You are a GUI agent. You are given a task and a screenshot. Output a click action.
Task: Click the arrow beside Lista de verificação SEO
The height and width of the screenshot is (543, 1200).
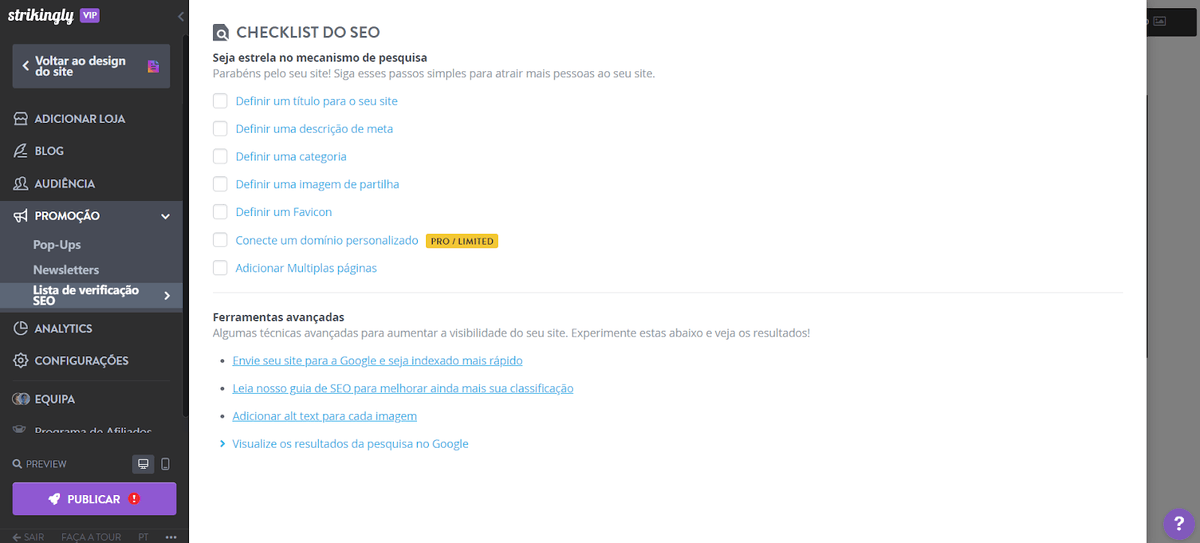tap(167, 296)
